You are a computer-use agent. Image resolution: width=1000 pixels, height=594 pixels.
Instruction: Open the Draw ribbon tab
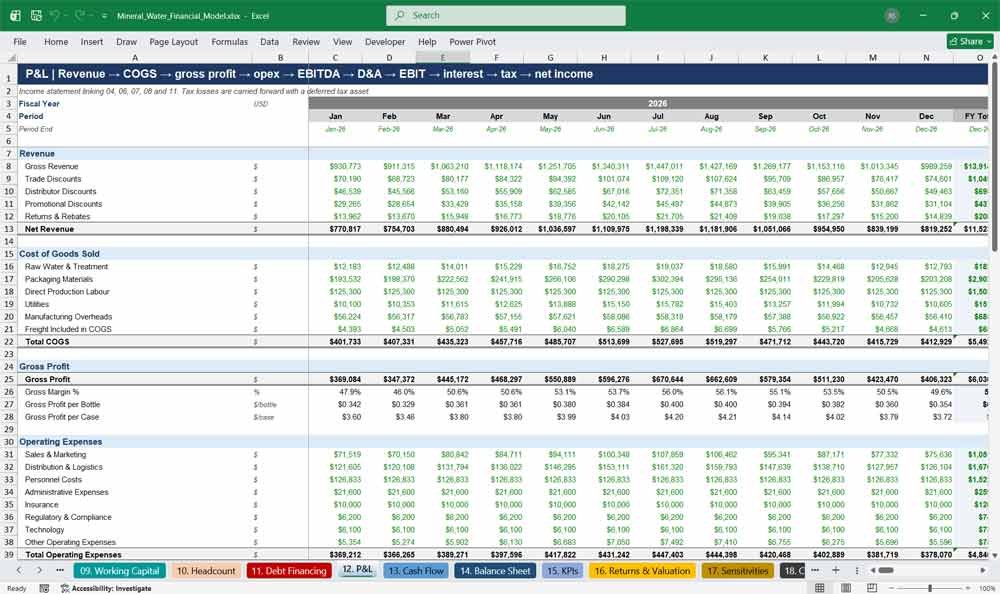click(126, 41)
